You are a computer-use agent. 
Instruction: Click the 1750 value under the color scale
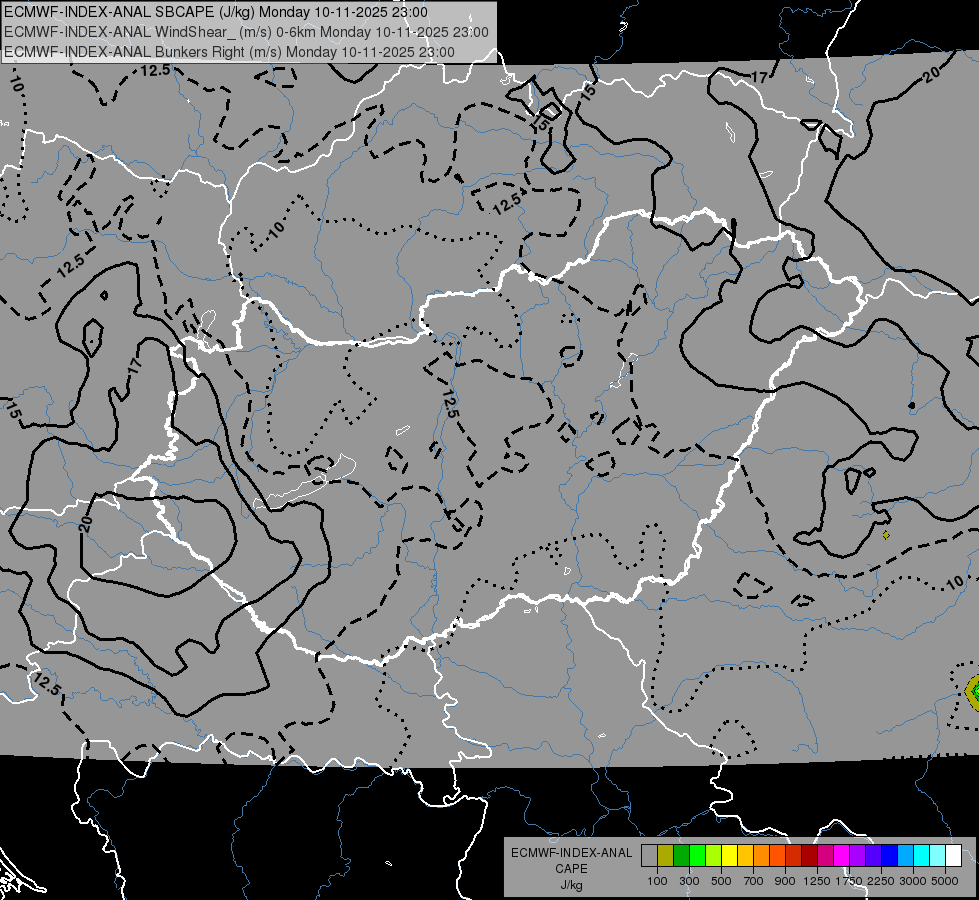[849, 881]
